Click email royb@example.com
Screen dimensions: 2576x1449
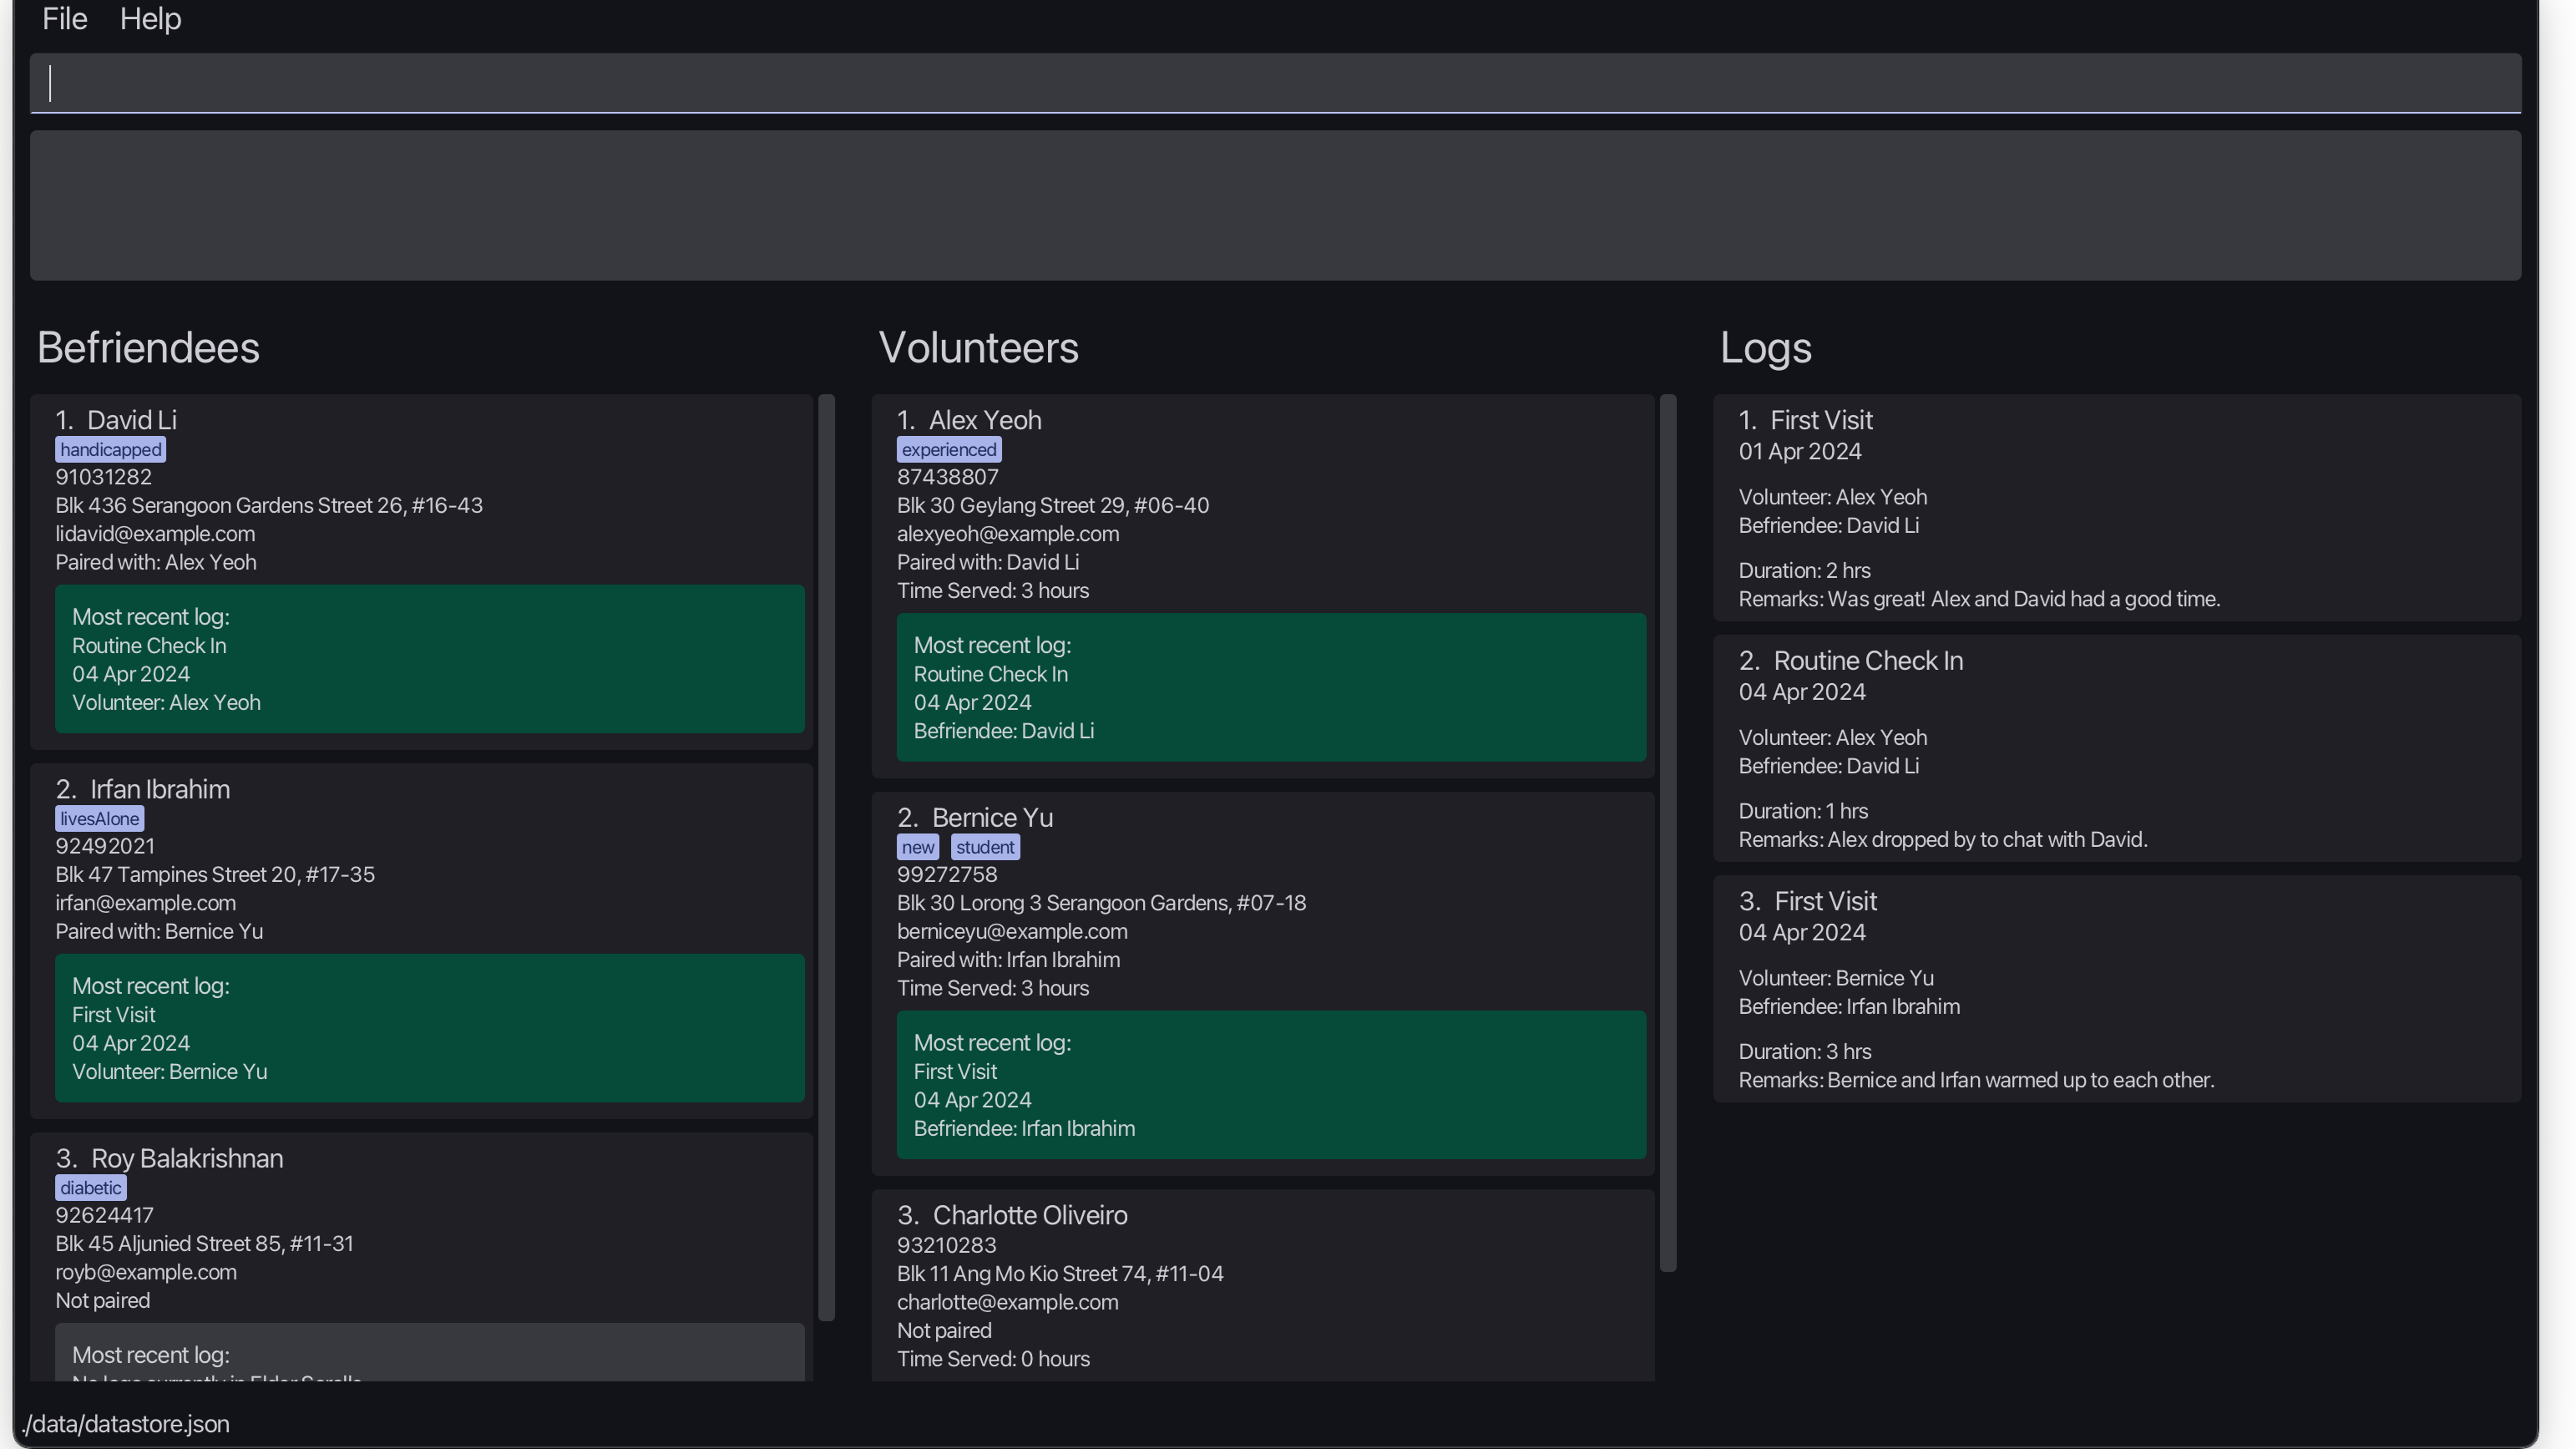pyautogui.click(x=146, y=1272)
